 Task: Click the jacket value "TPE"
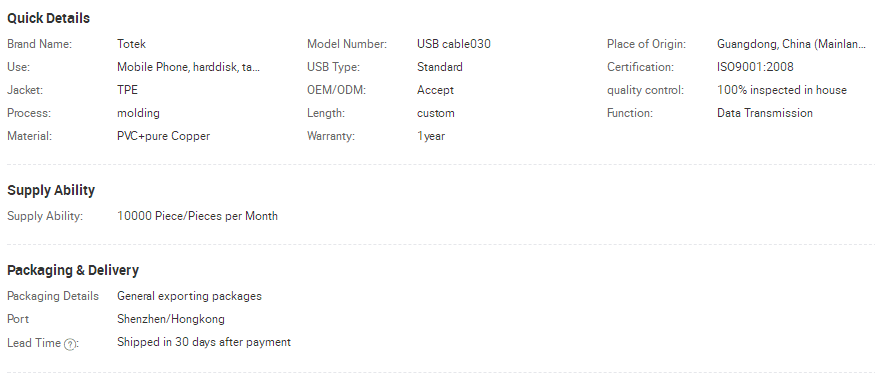point(127,90)
